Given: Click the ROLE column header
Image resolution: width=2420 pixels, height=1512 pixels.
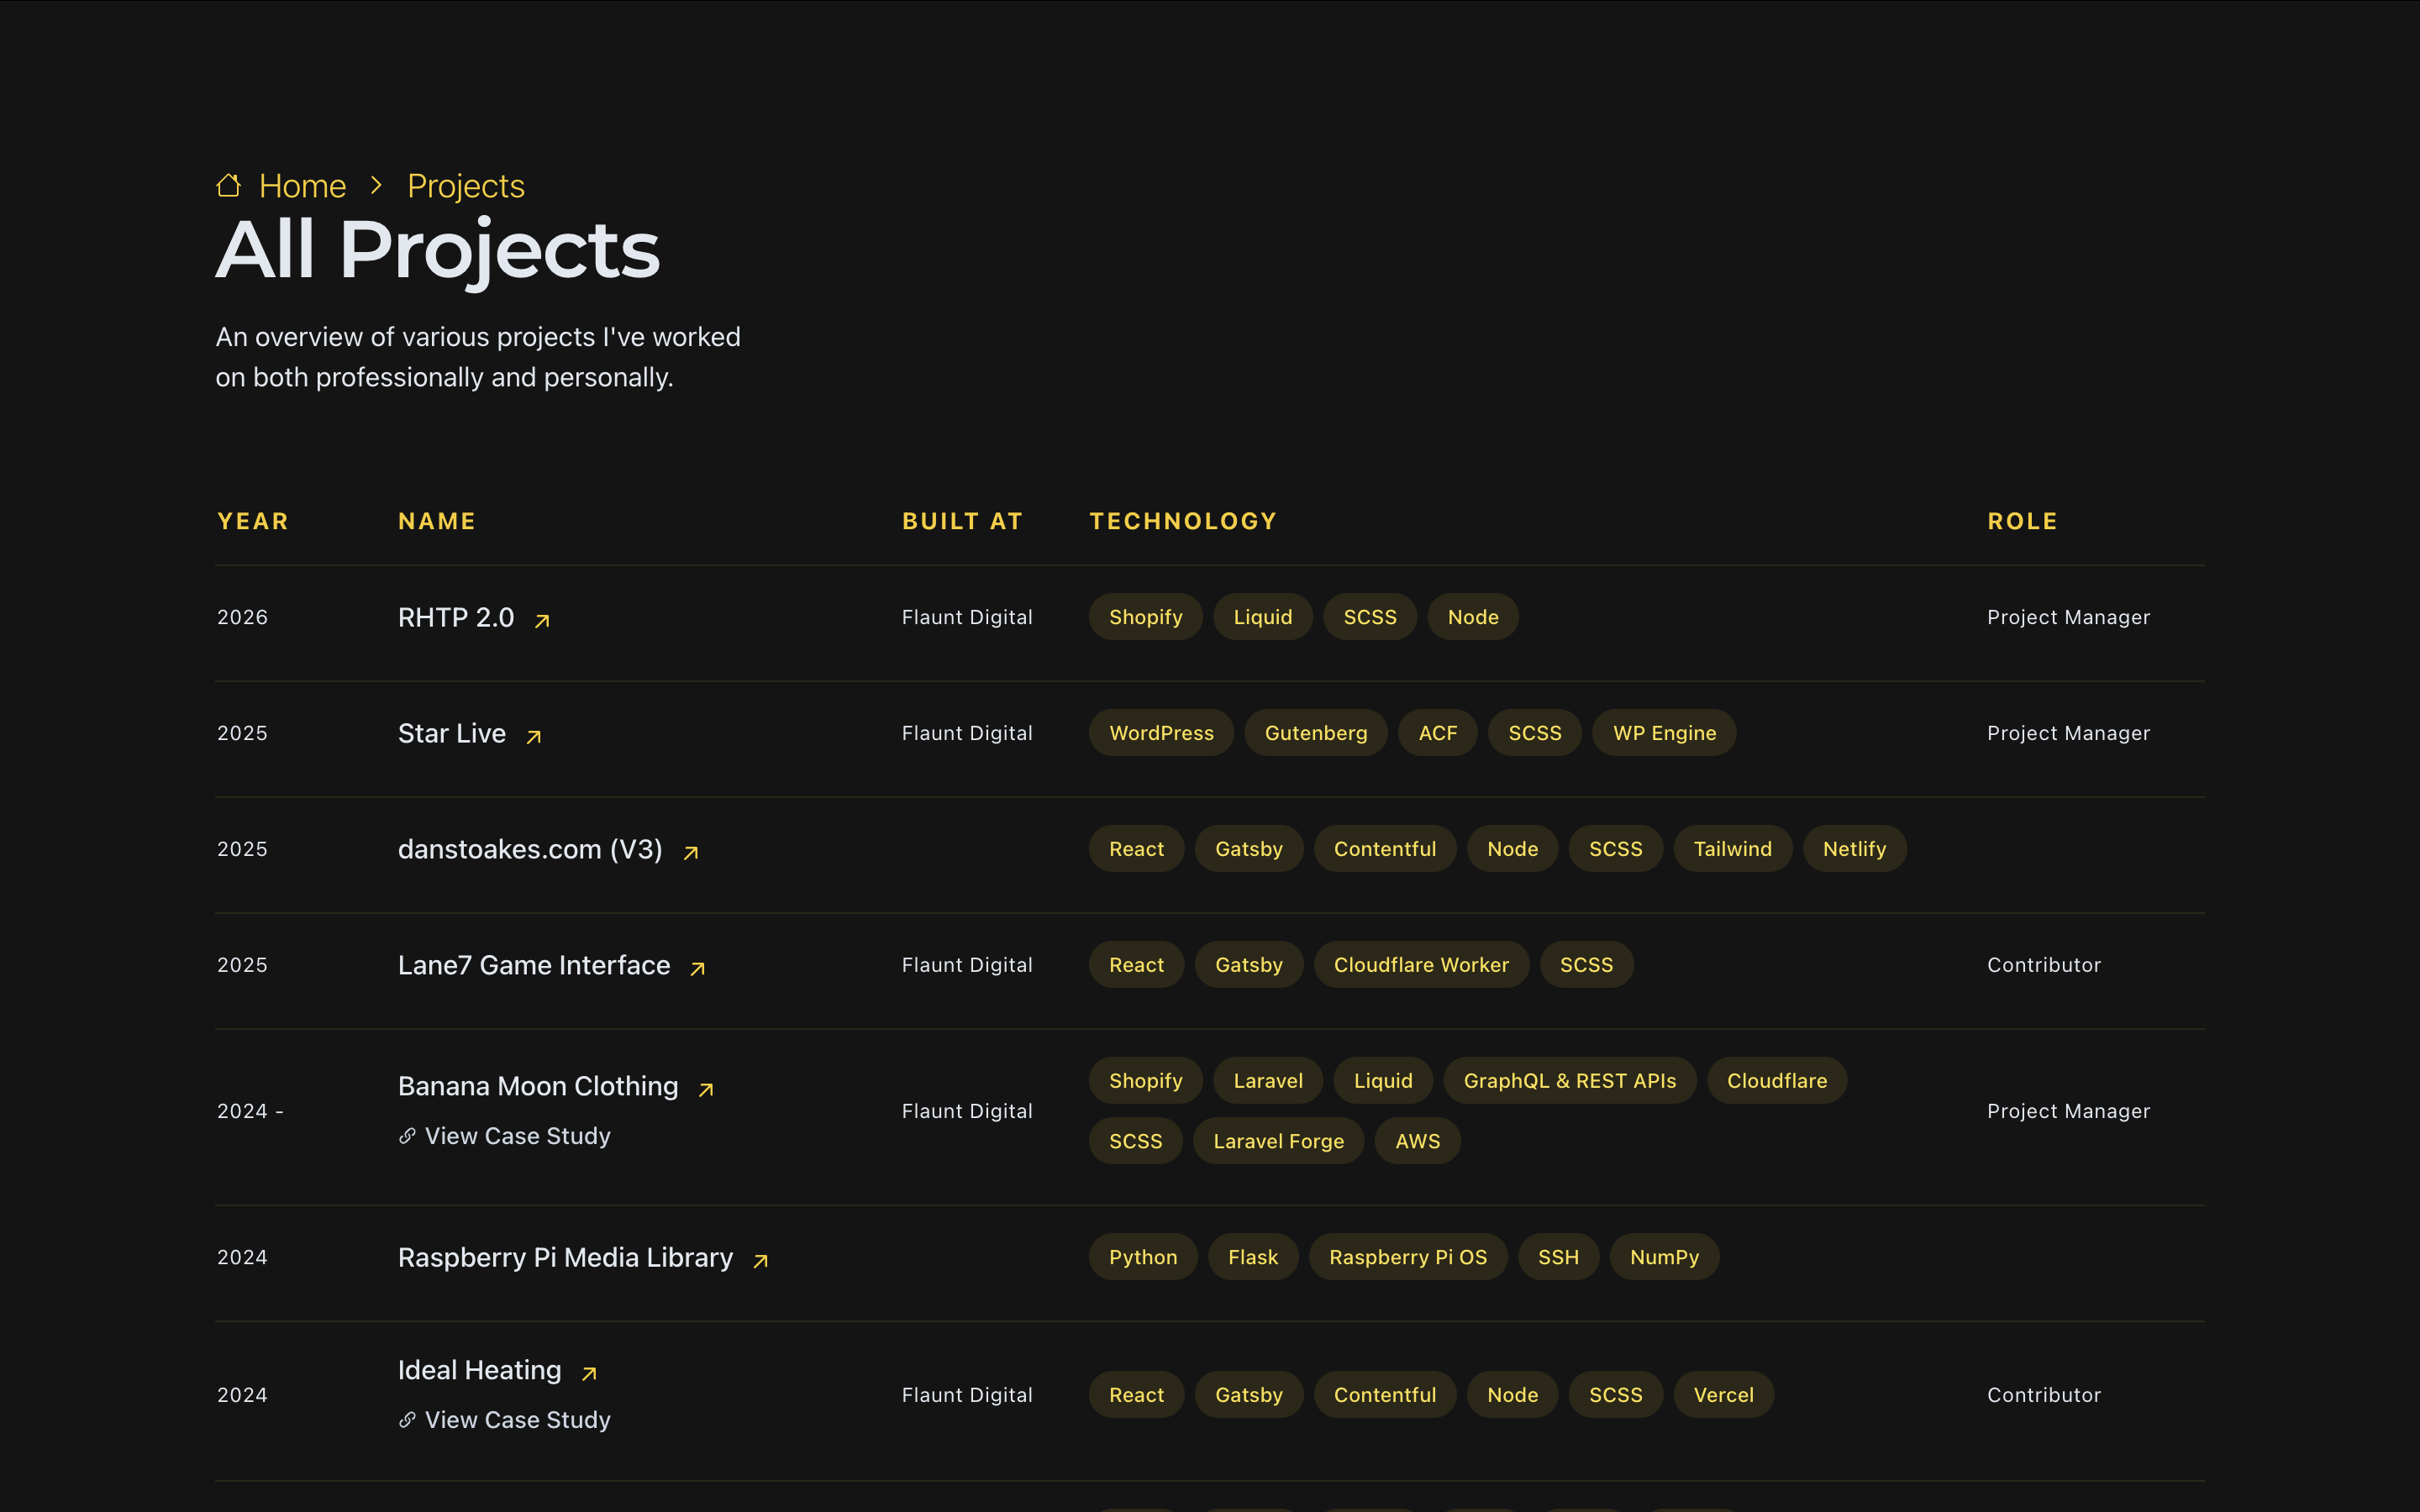Looking at the screenshot, I should [2022, 521].
